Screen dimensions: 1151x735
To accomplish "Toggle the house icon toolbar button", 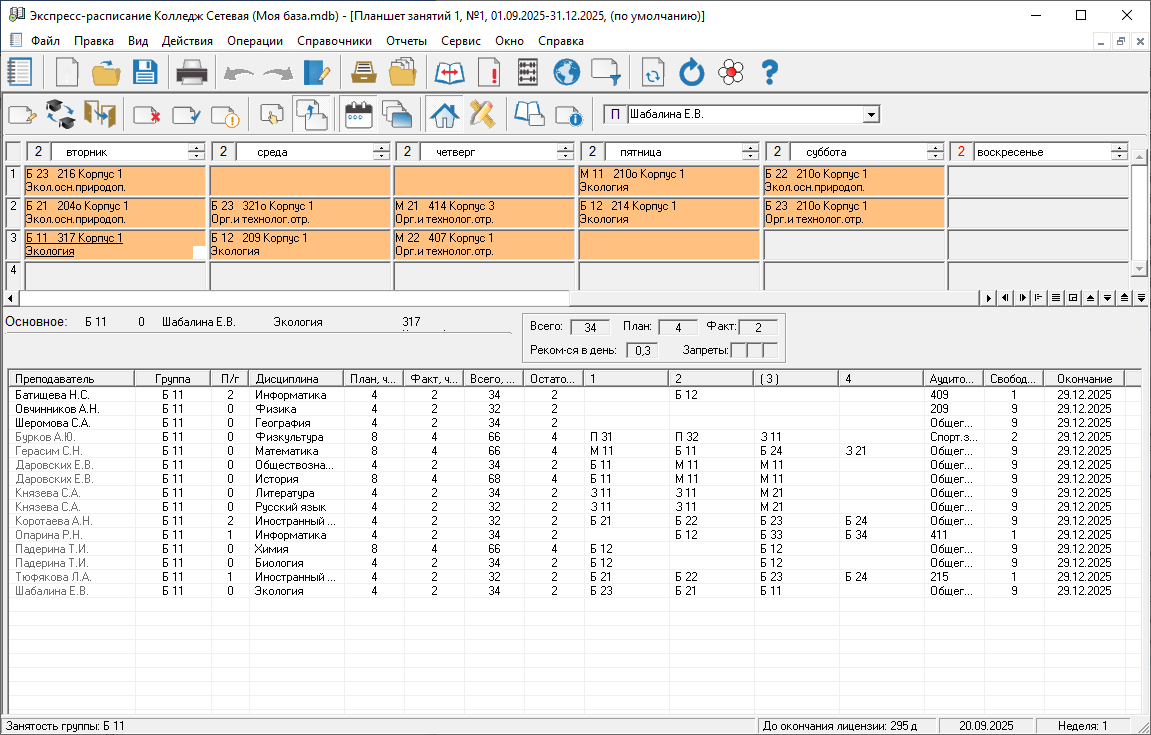I will pyautogui.click(x=444, y=114).
